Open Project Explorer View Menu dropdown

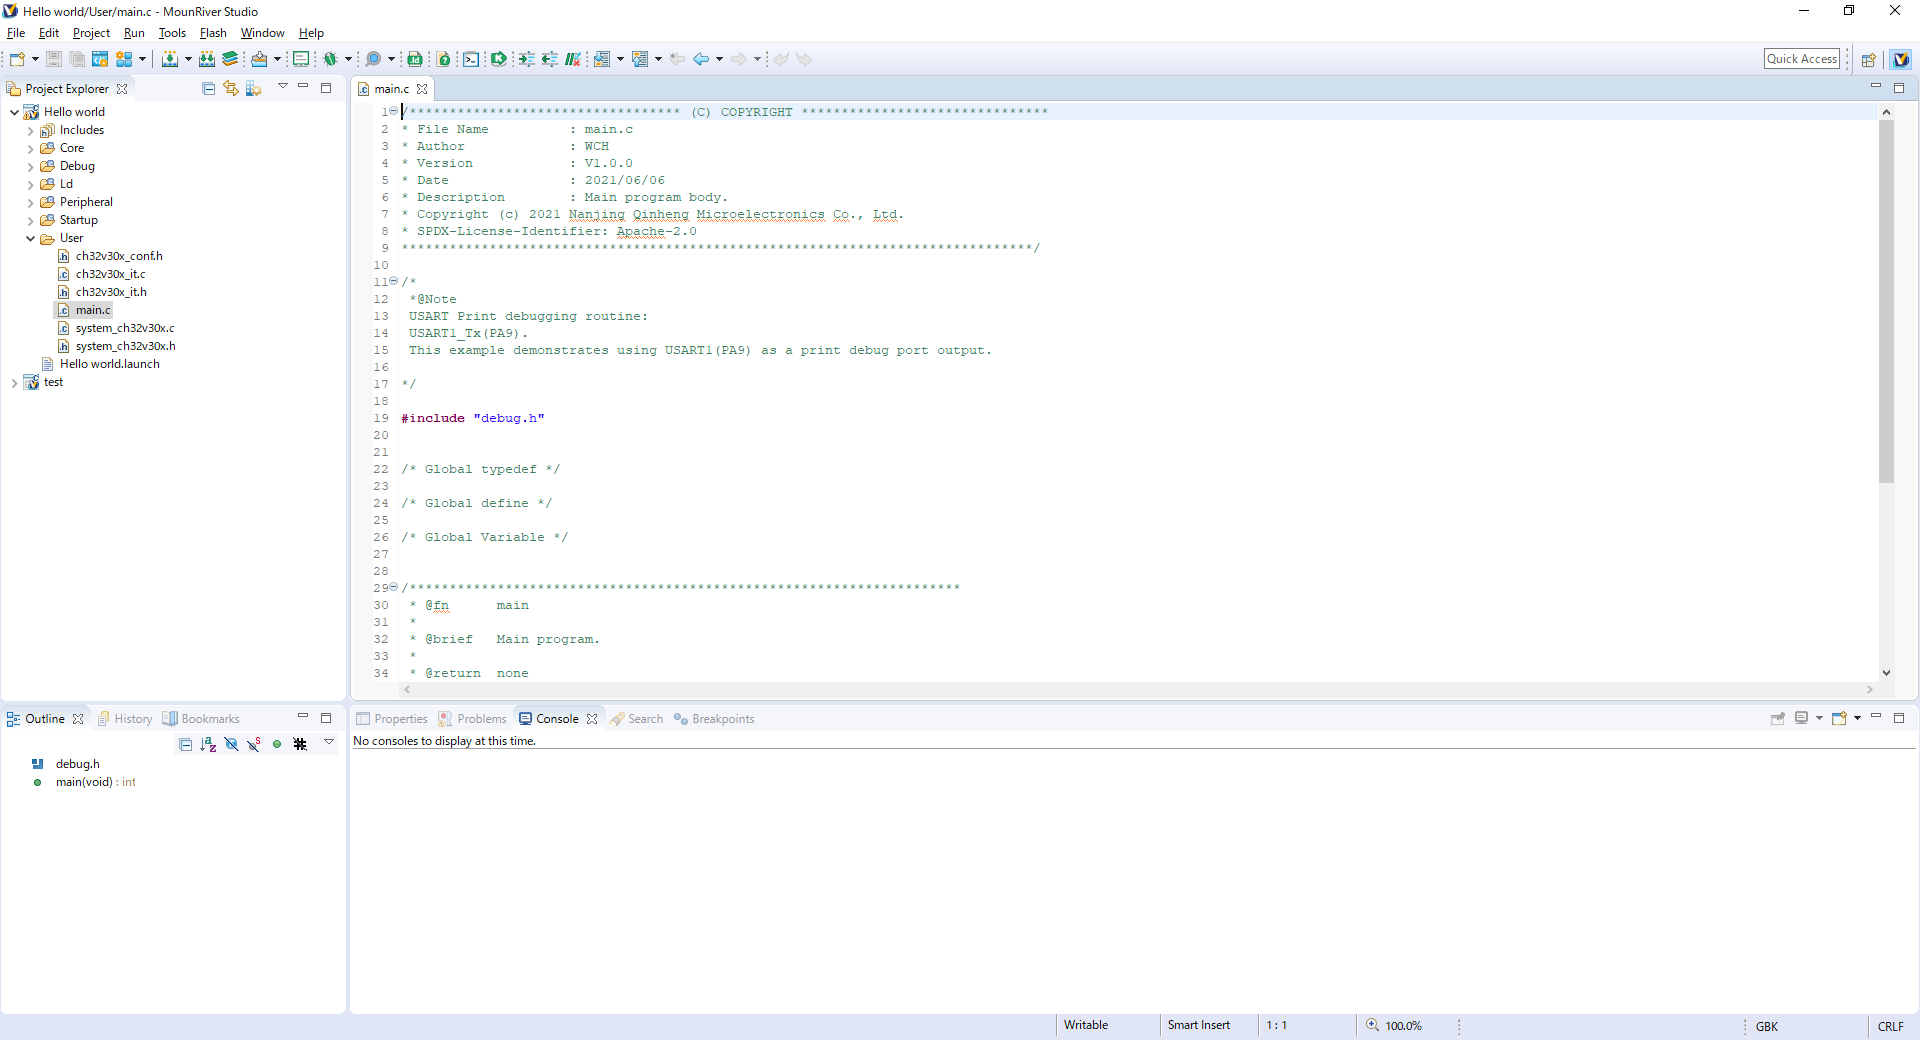tap(283, 87)
